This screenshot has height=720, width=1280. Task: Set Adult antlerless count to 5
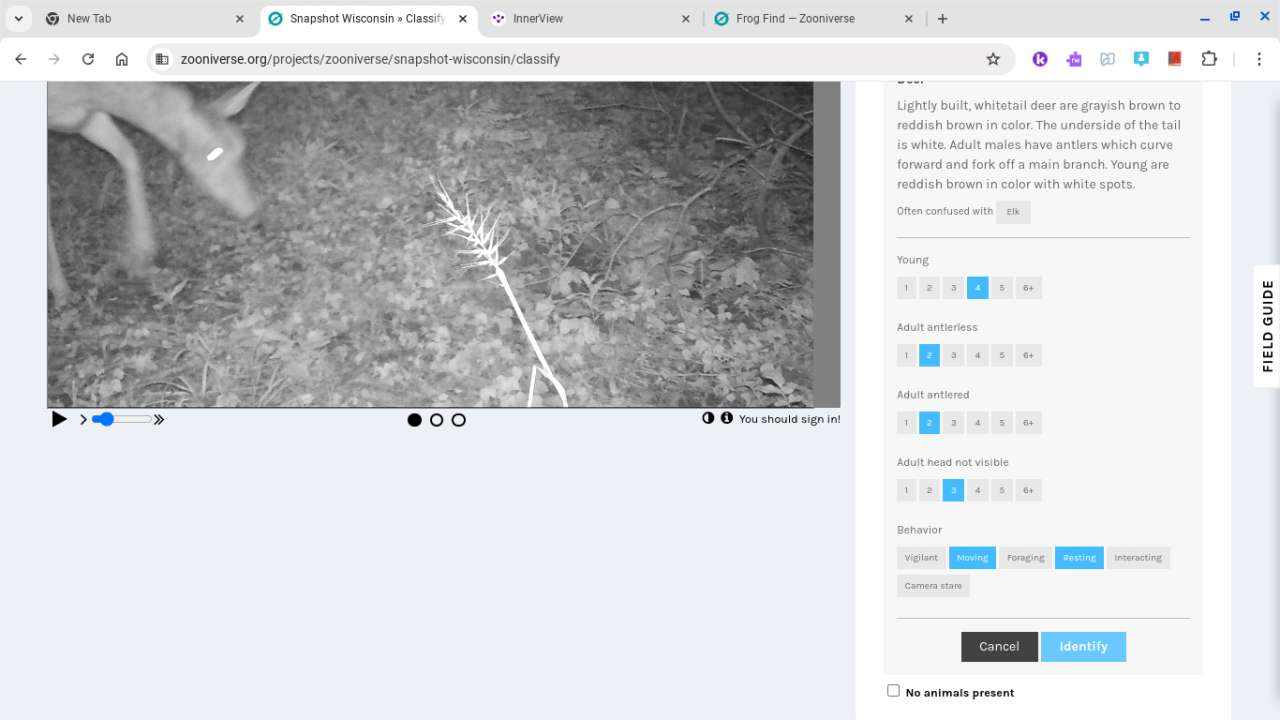[1001, 355]
